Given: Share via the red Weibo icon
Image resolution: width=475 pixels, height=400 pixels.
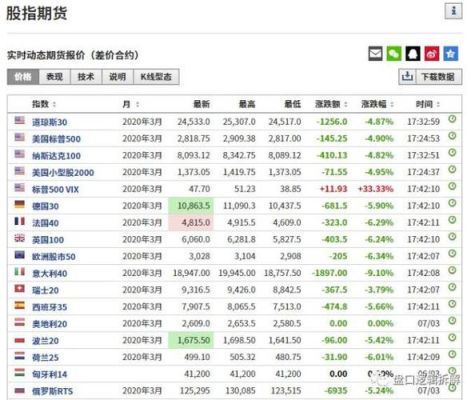Looking at the screenshot, I should pyautogui.click(x=432, y=54).
